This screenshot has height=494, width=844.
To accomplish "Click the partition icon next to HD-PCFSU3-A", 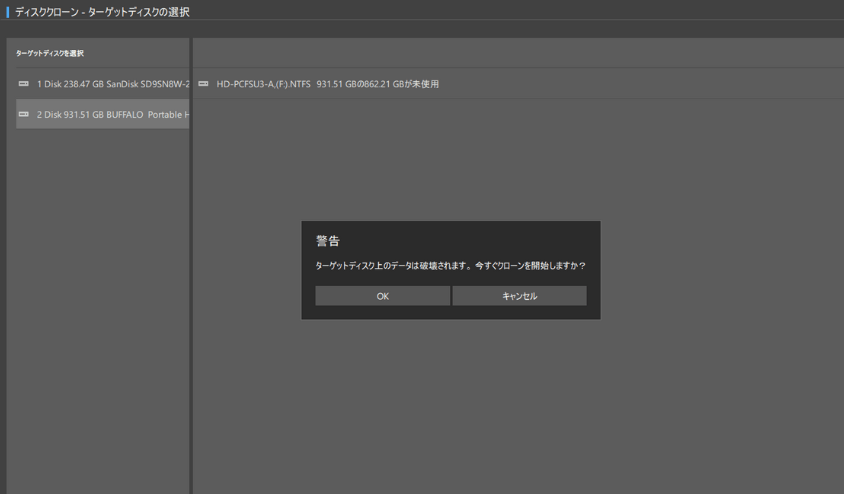I will 204,84.
